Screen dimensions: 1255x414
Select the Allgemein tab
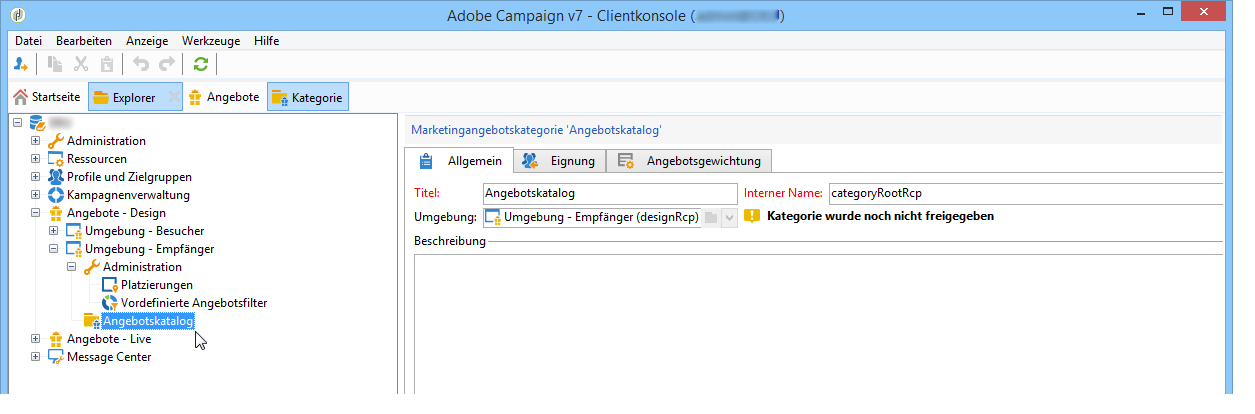(459, 160)
